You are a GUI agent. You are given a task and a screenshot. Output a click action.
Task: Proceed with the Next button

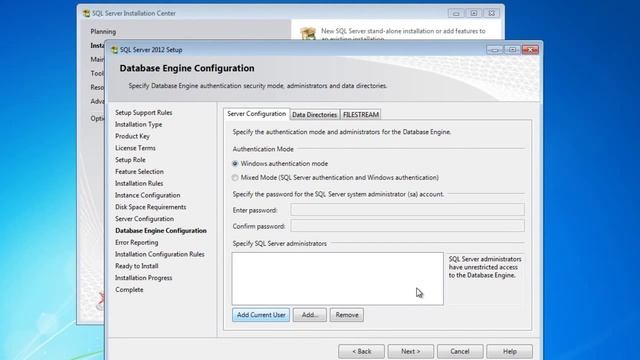411,351
